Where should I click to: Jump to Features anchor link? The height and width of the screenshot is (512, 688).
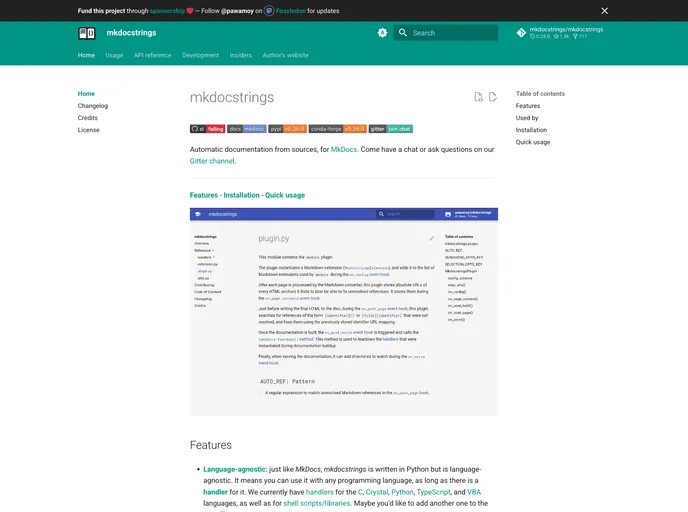204,195
